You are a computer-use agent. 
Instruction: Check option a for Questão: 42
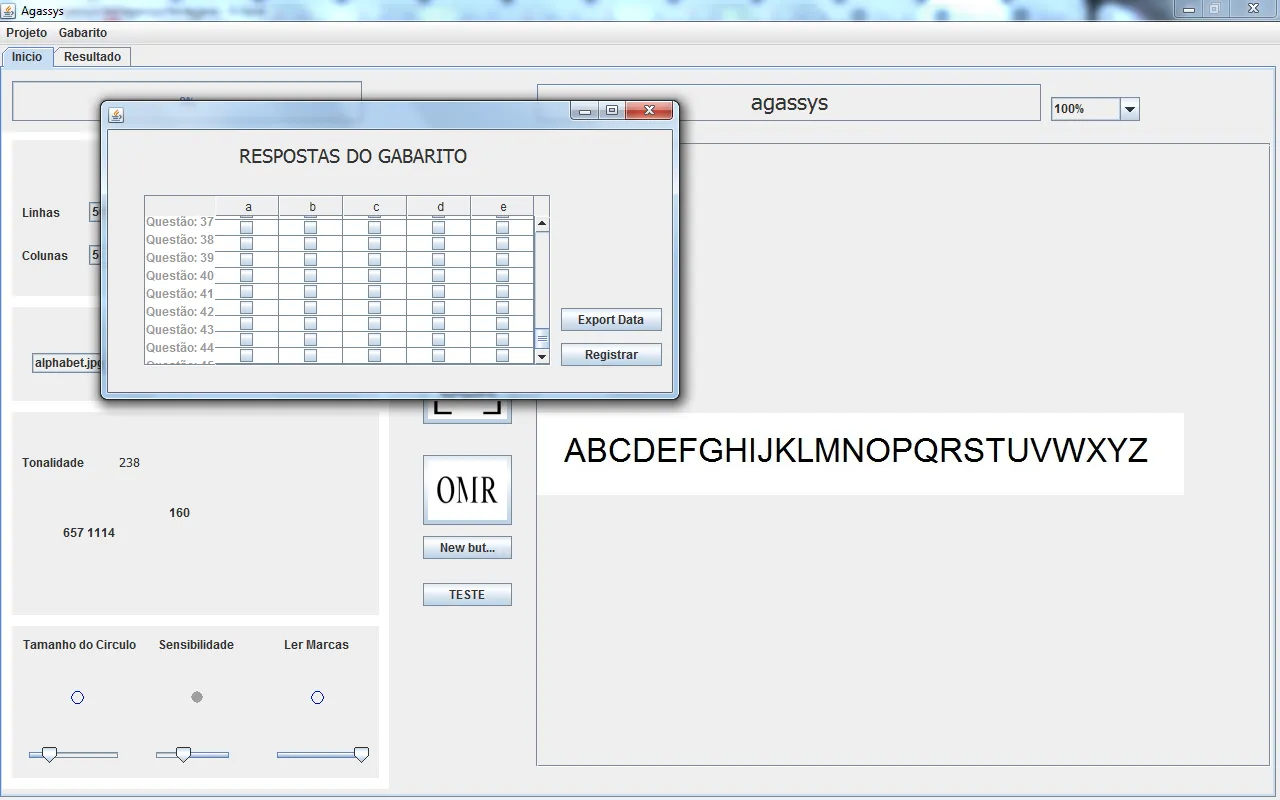click(x=247, y=308)
